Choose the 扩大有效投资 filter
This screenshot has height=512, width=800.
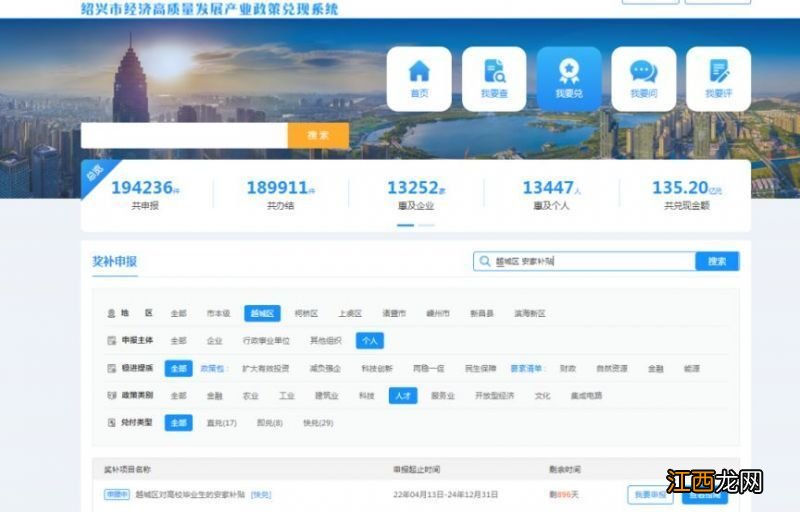265,369
